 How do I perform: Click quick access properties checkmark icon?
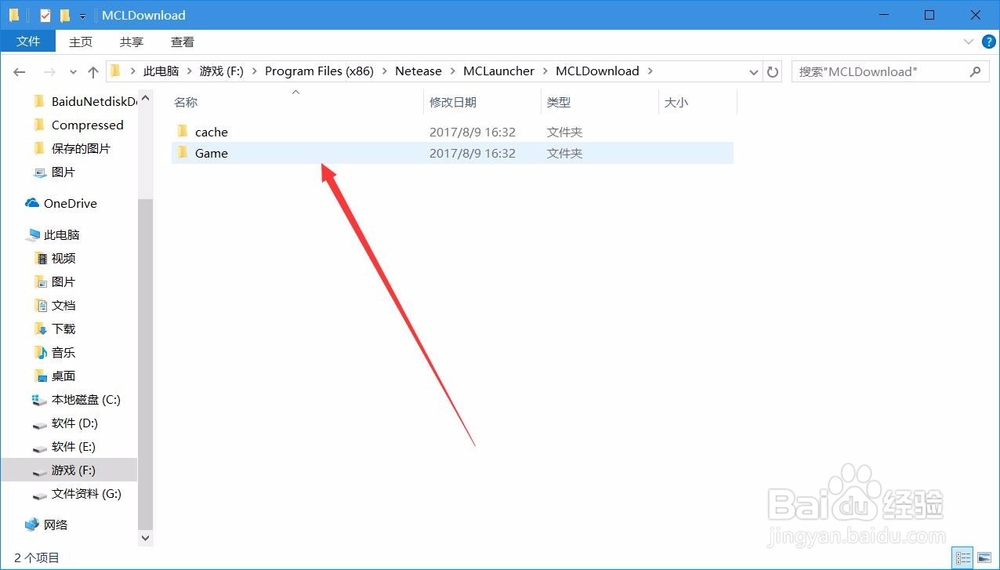pyautogui.click(x=45, y=15)
